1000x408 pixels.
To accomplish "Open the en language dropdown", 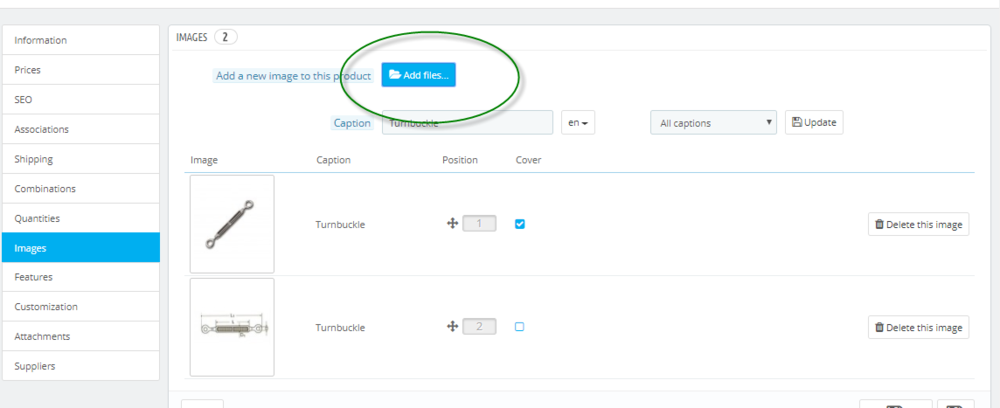I will coord(578,123).
